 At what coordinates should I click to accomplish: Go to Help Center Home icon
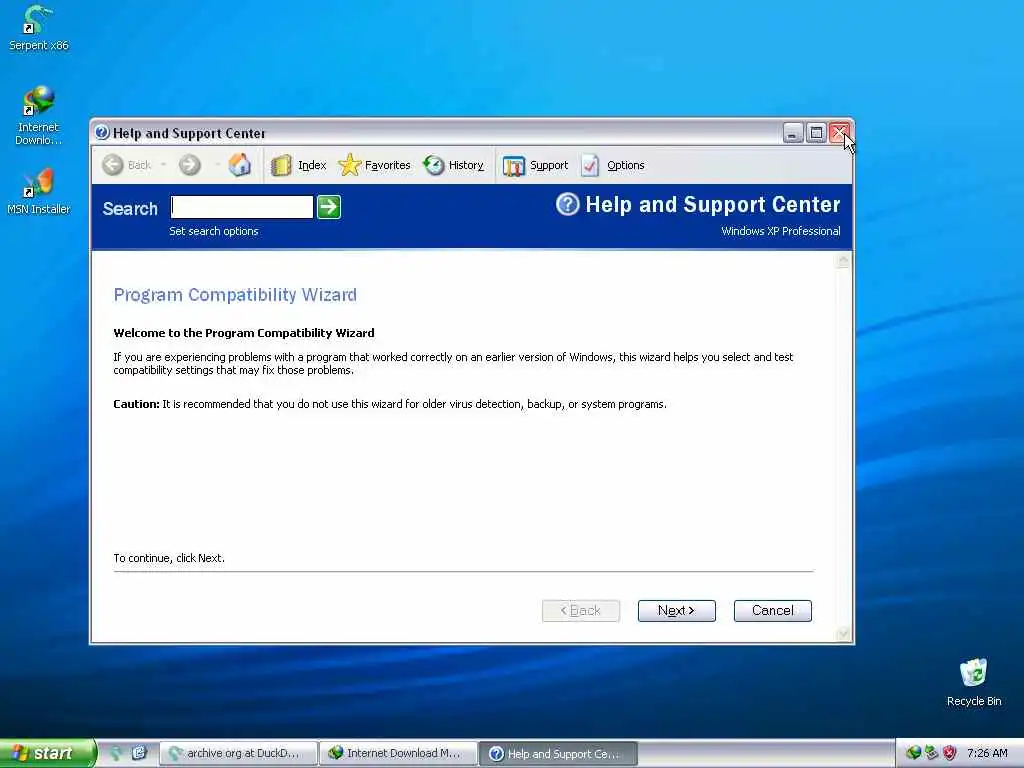coord(240,165)
